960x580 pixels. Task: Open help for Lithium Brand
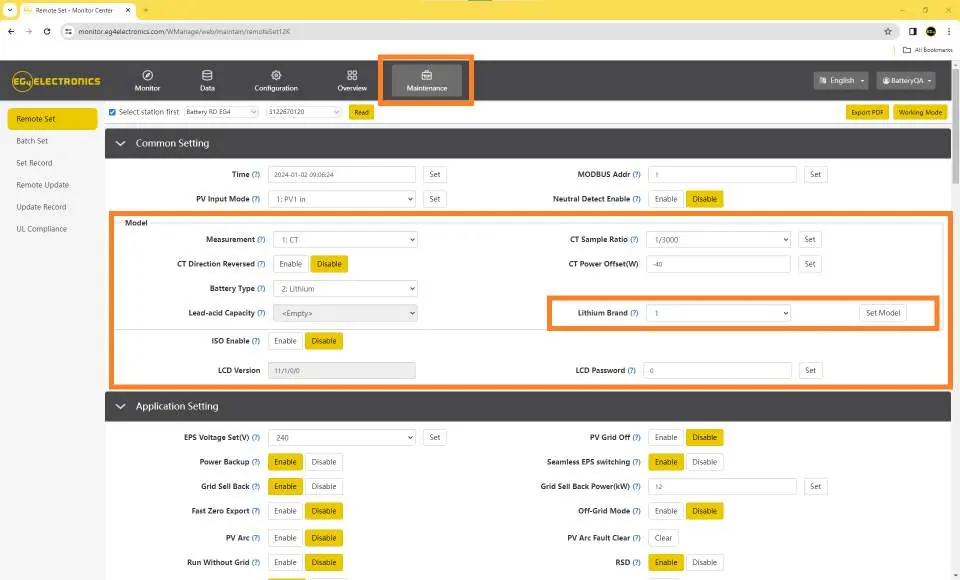634,313
